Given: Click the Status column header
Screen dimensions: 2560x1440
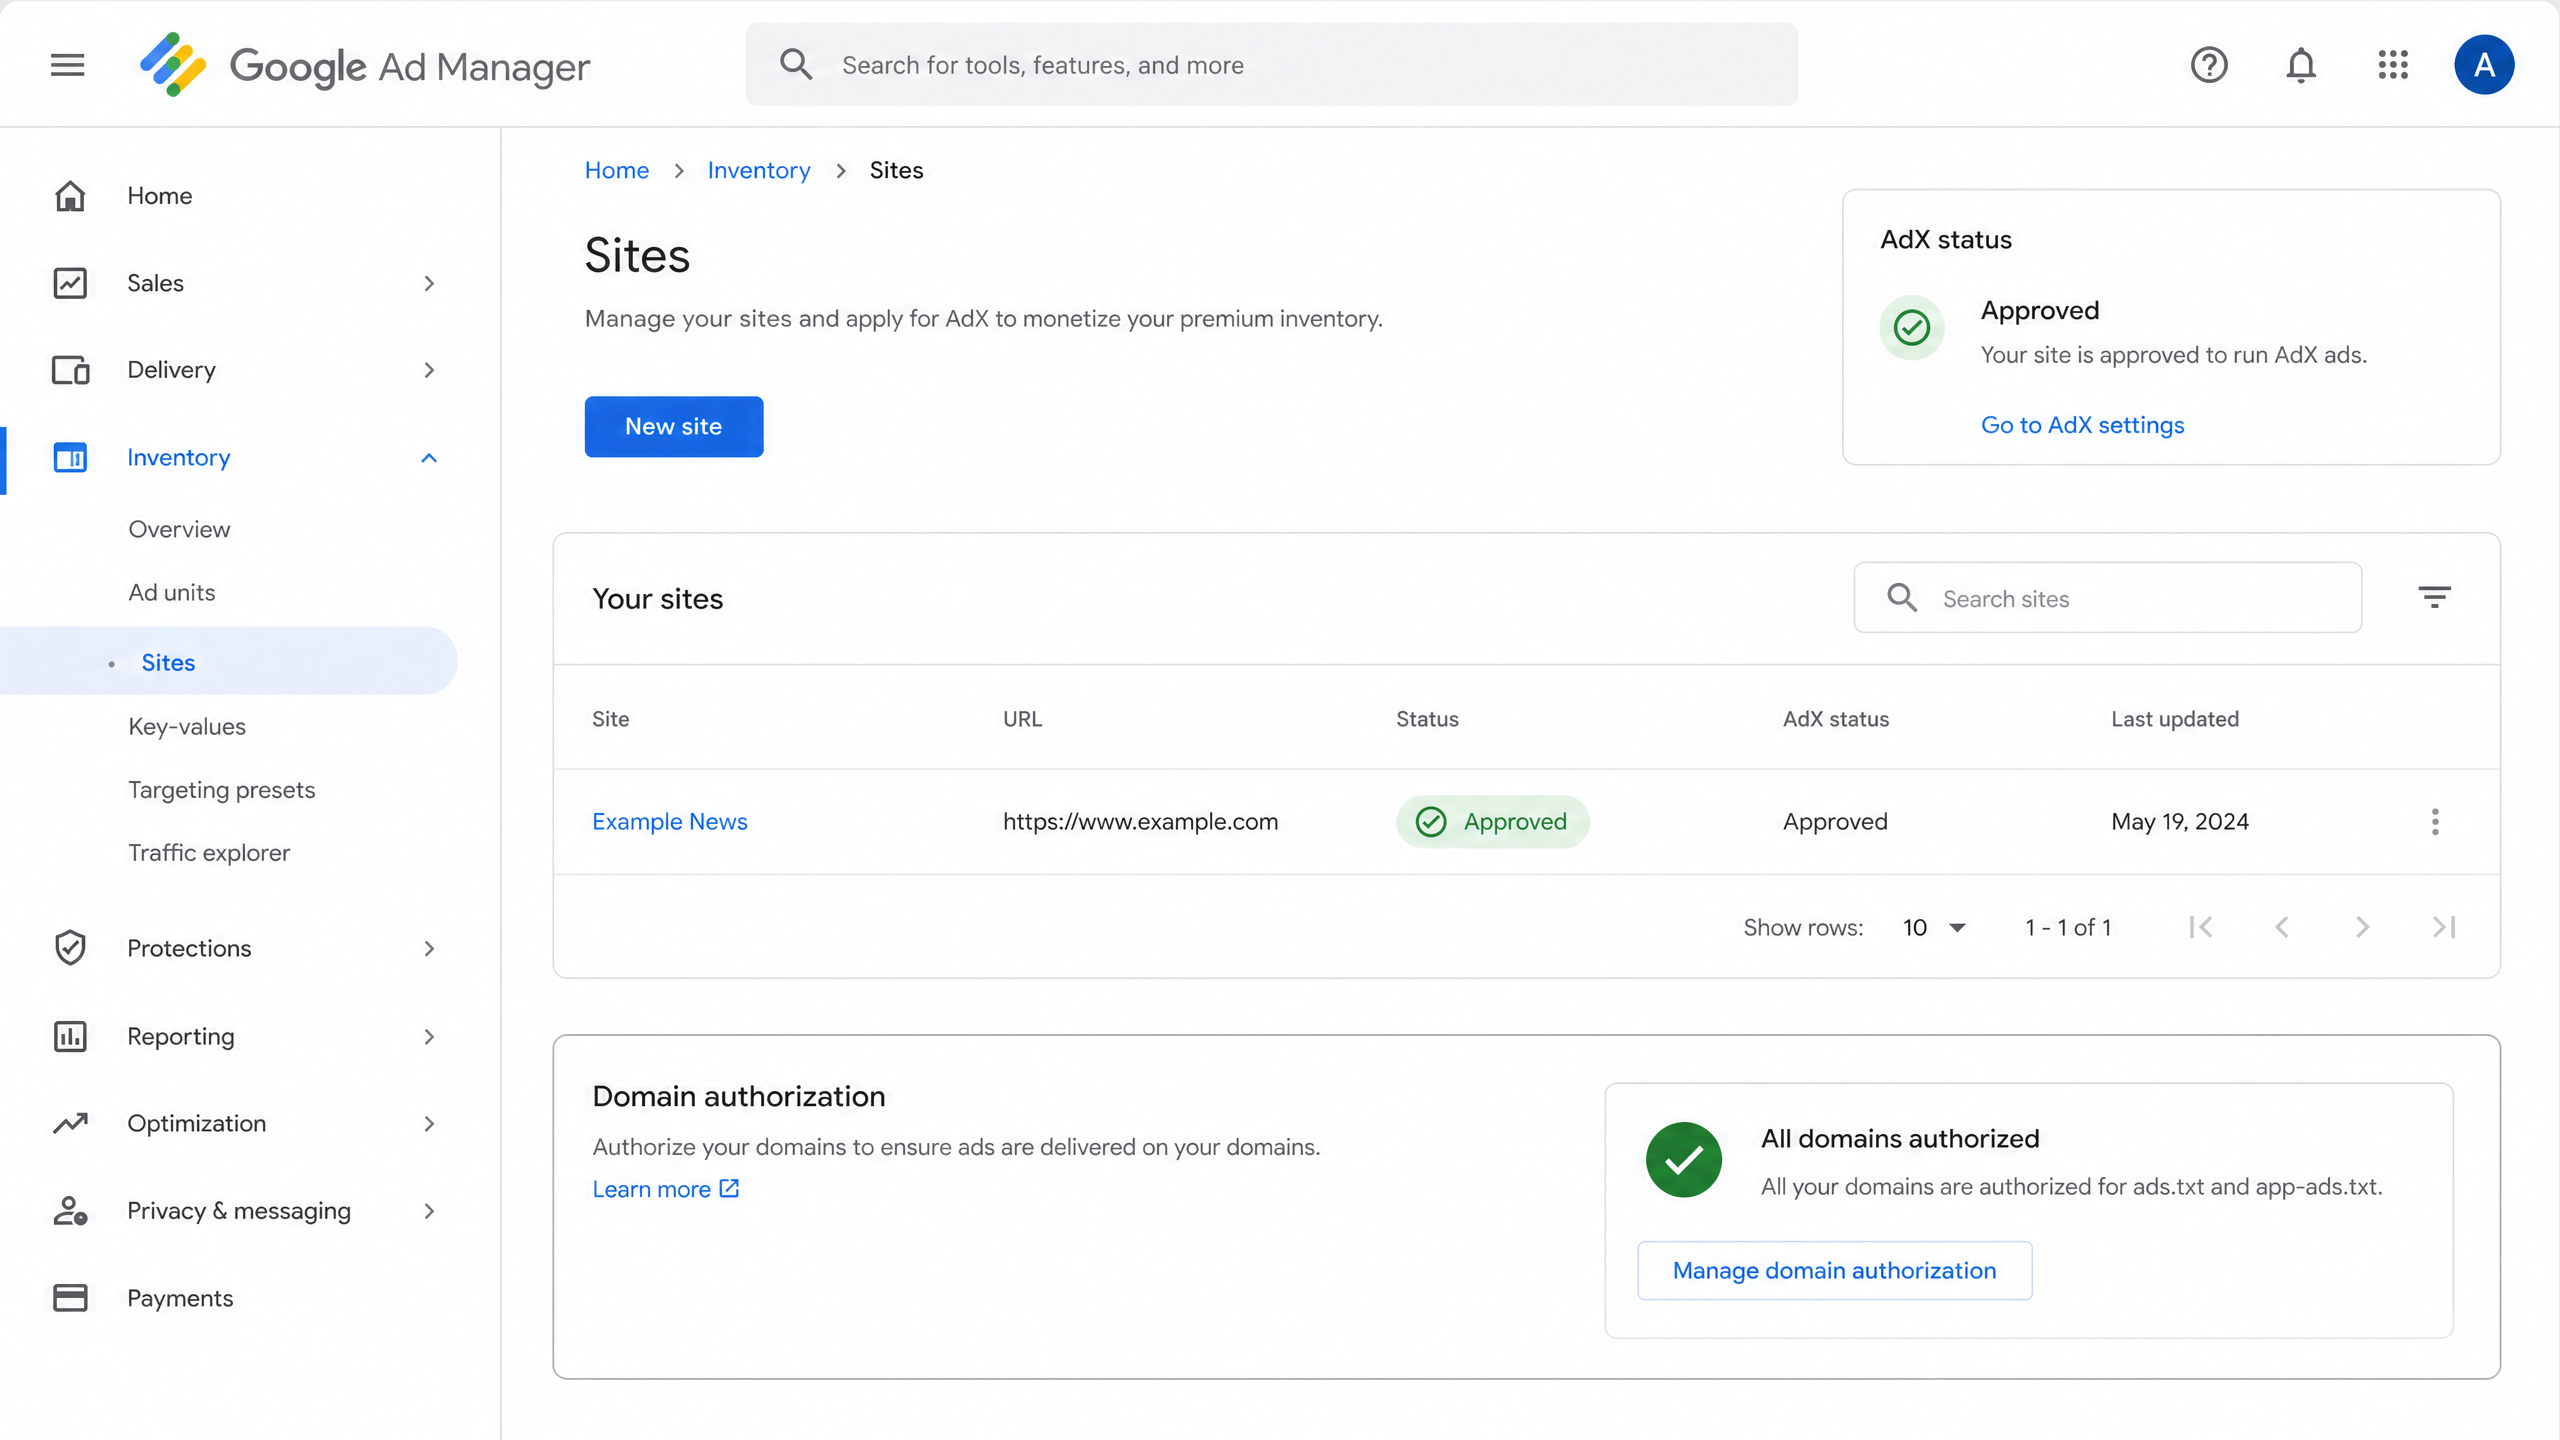Looking at the screenshot, I should pyautogui.click(x=1427, y=719).
